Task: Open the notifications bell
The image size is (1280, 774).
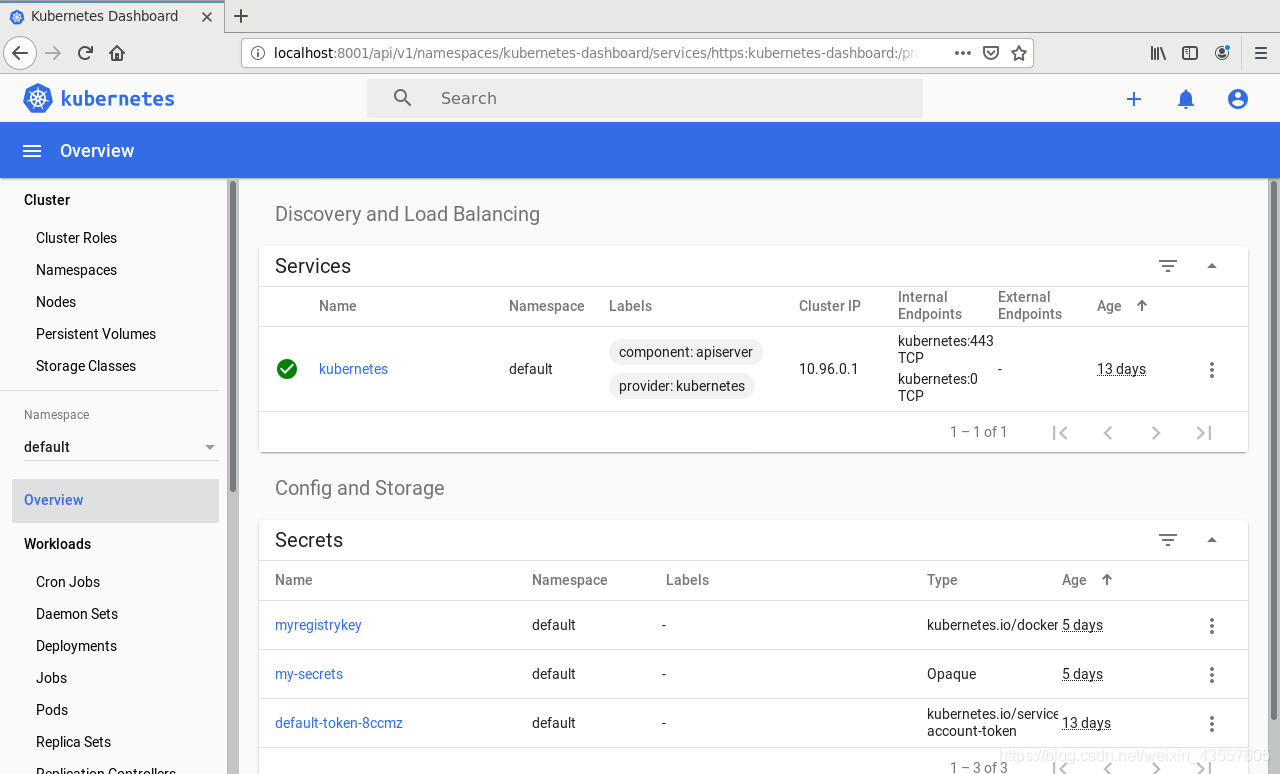Action: (1186, 99)
